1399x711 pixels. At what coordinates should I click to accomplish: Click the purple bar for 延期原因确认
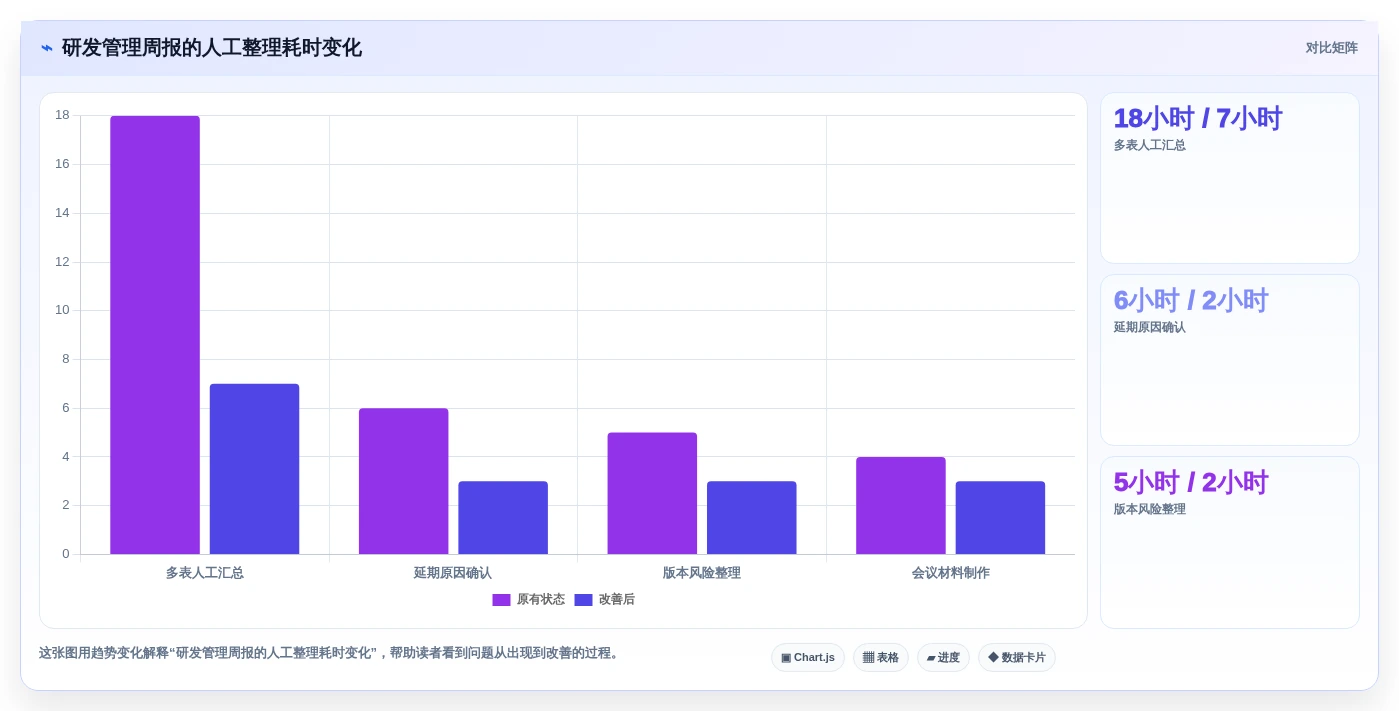403,481
